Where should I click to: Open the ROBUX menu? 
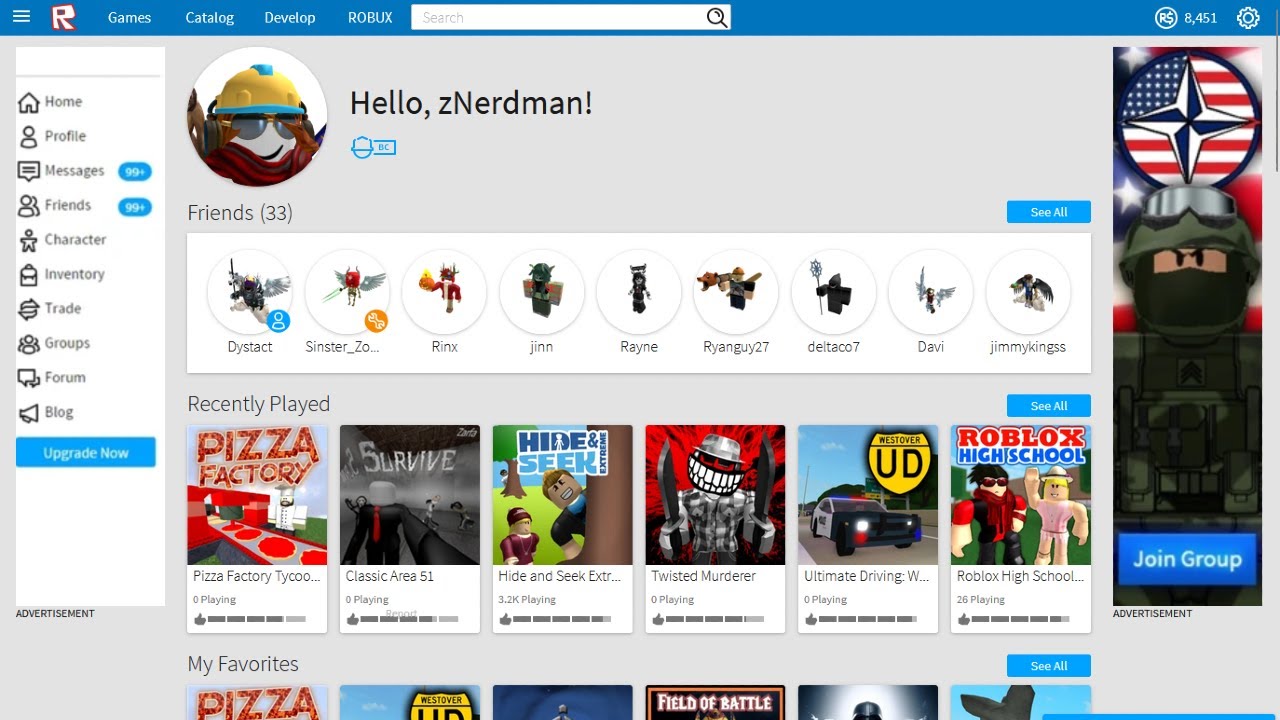pyautogui.click(x=370, y=17)
